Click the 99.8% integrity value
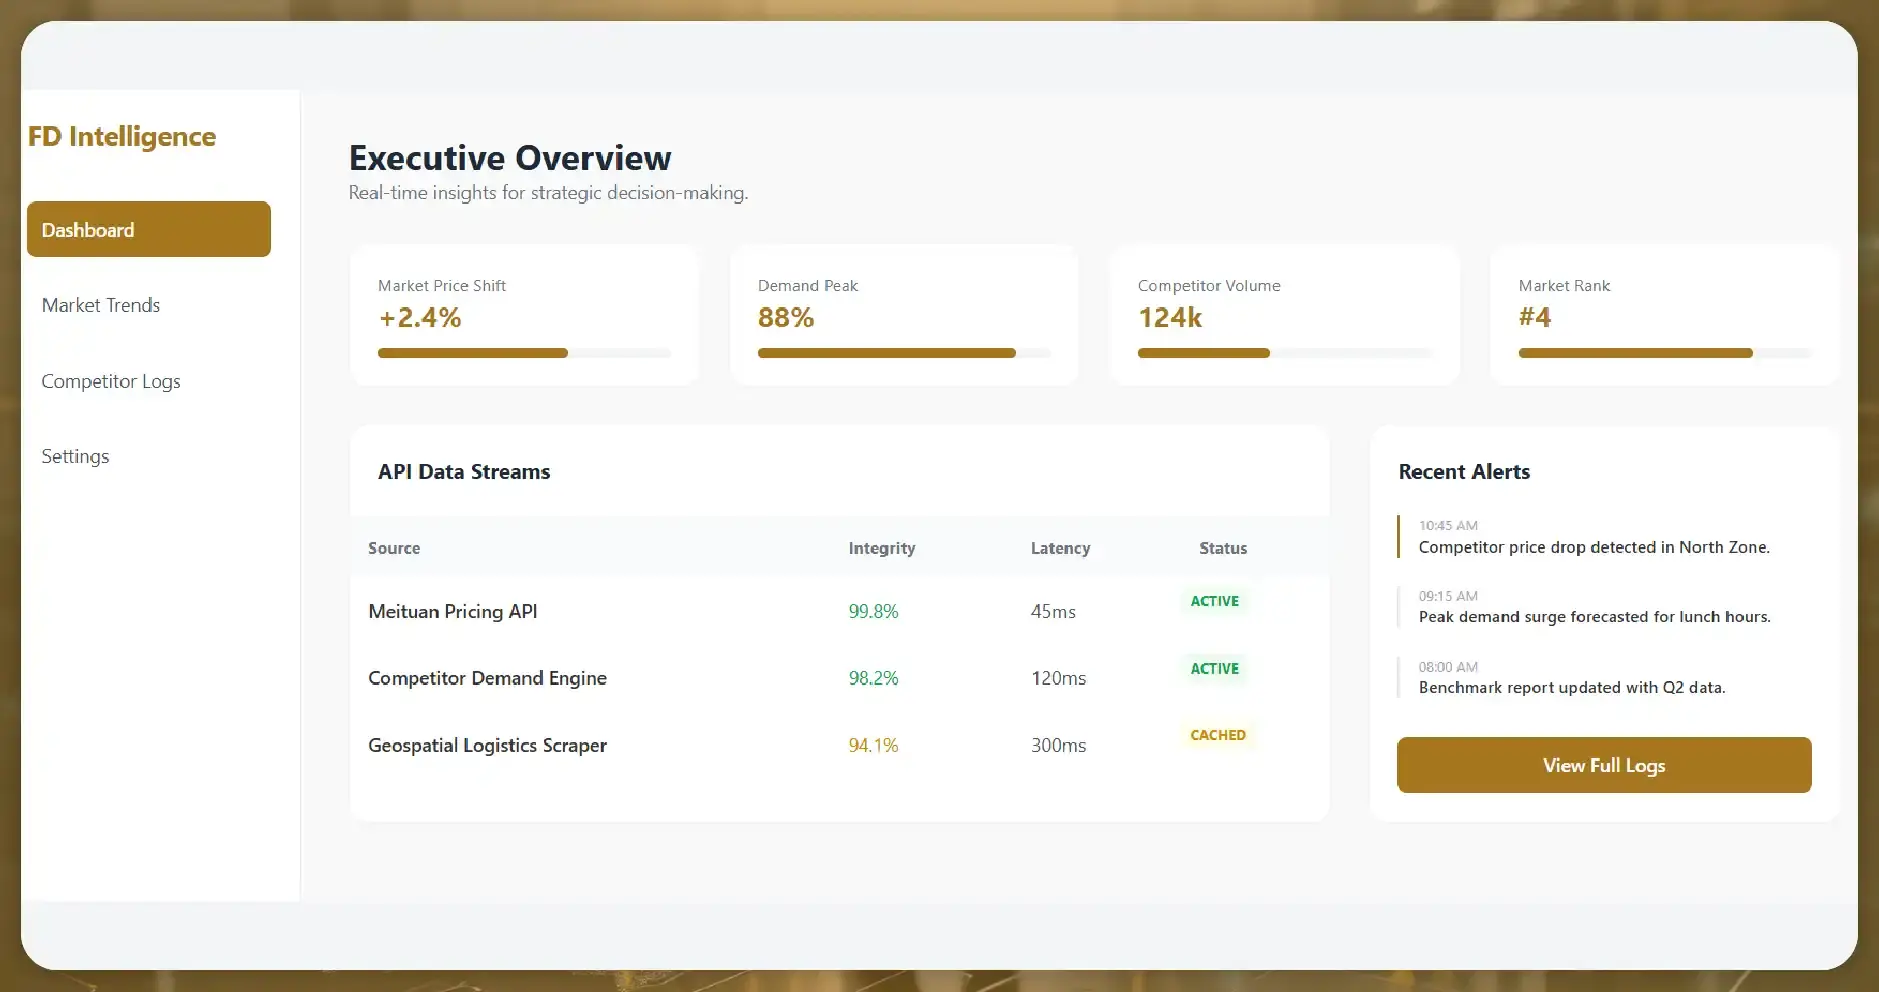 (873, 611)
